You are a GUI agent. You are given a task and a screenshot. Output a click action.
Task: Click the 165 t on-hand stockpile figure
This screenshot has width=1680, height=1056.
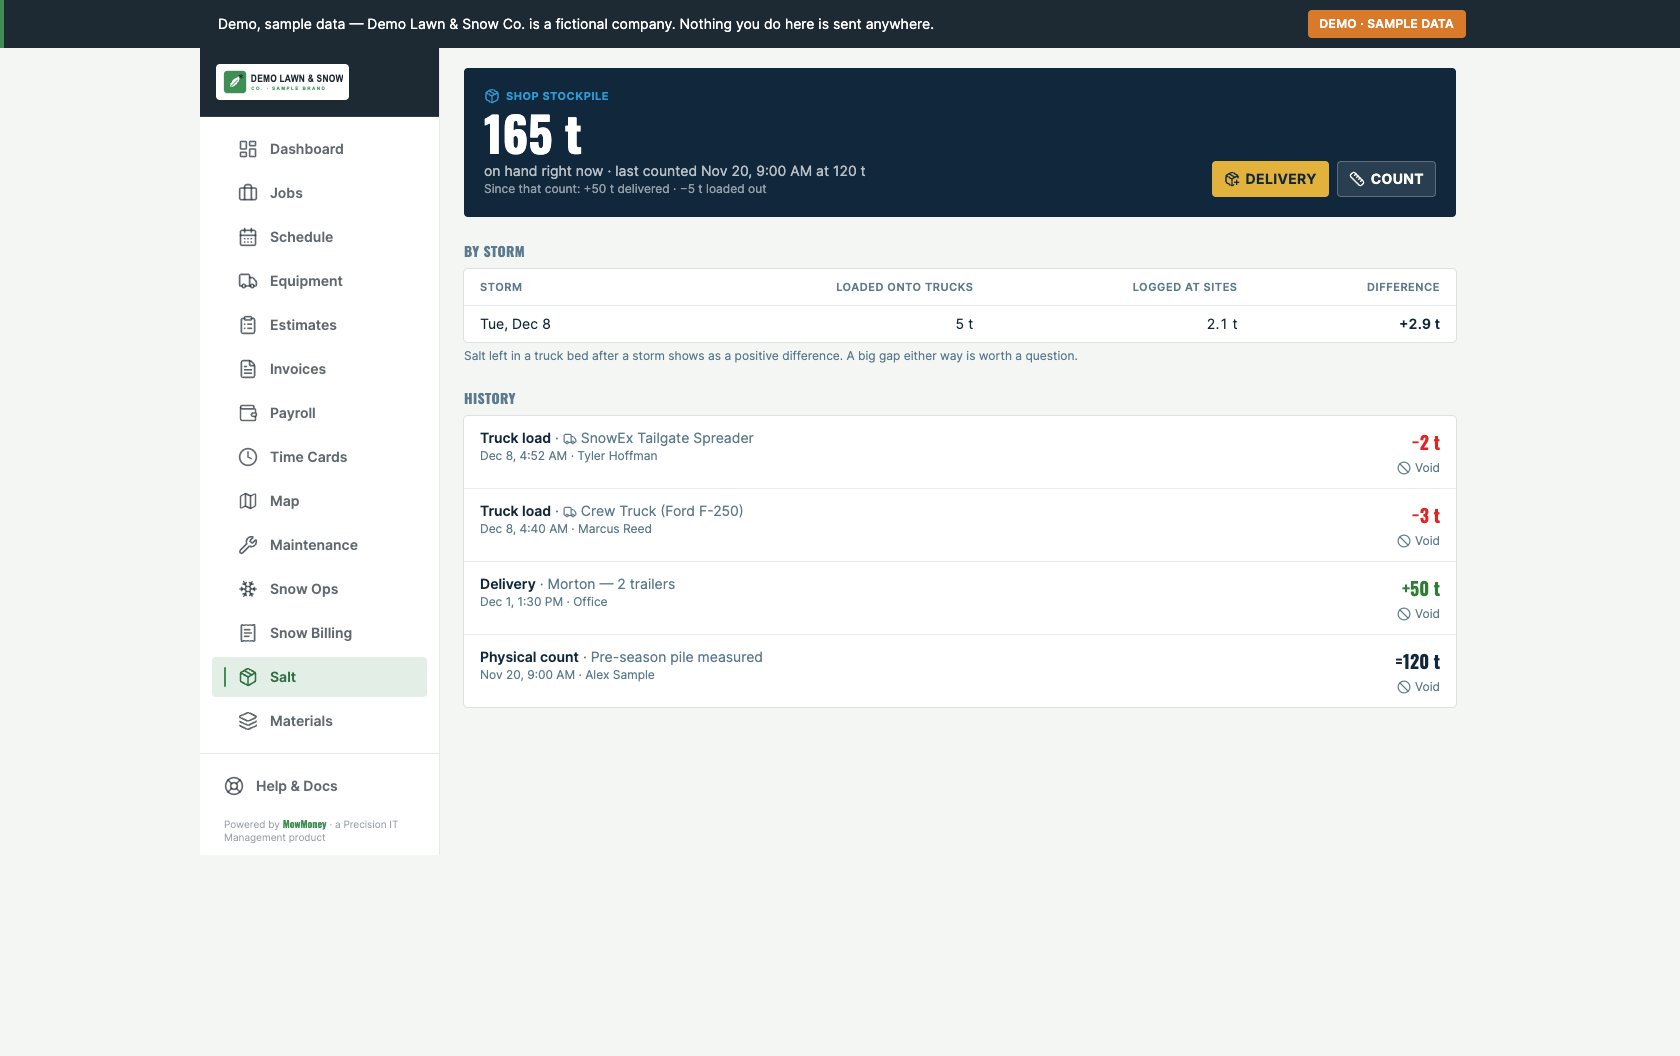tap(532, 135)
